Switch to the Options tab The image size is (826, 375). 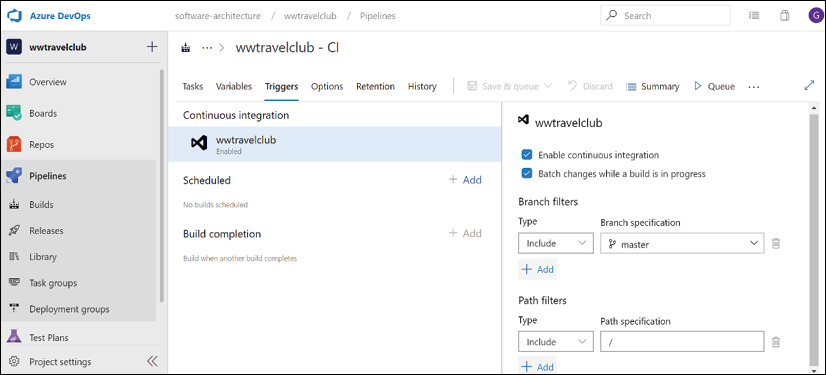(327, 86)
